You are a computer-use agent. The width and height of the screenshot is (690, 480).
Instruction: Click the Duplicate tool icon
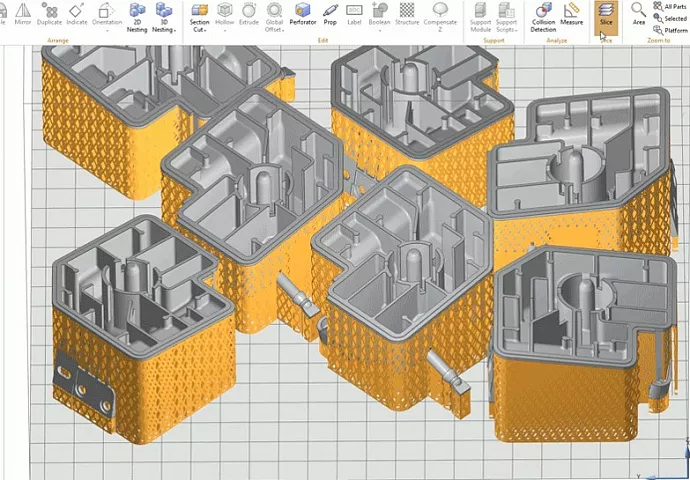click(49, 10)
